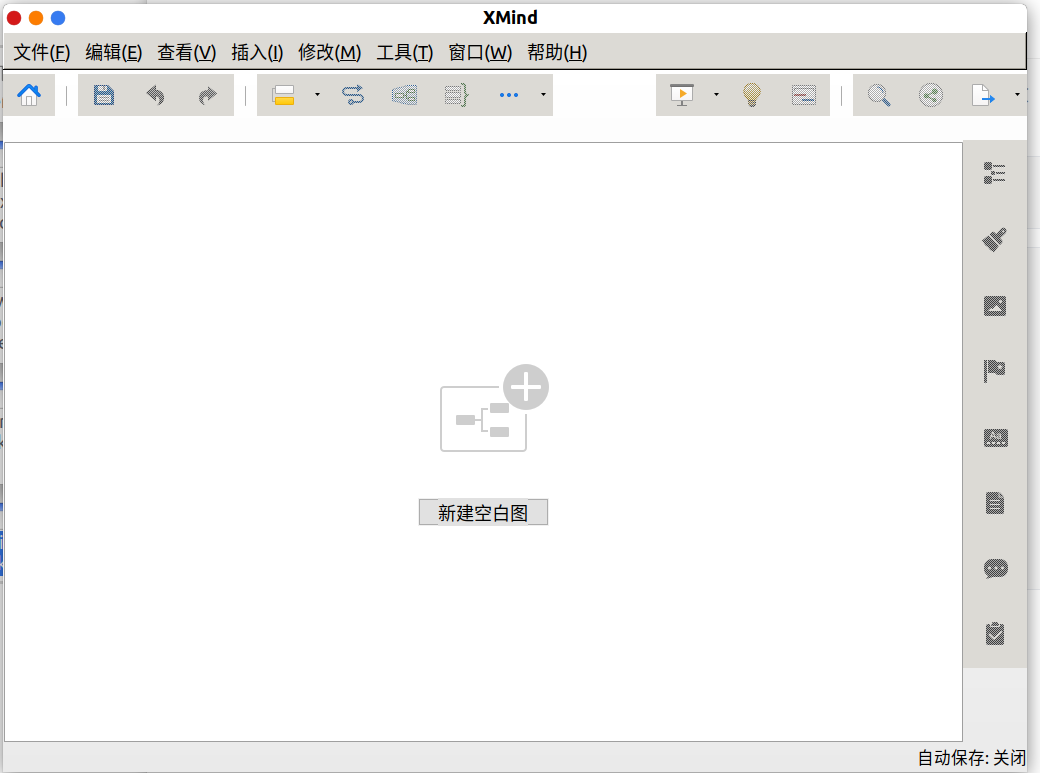
Task: Open the Task info clipboard panel
Action: click(x=994, y=634)
